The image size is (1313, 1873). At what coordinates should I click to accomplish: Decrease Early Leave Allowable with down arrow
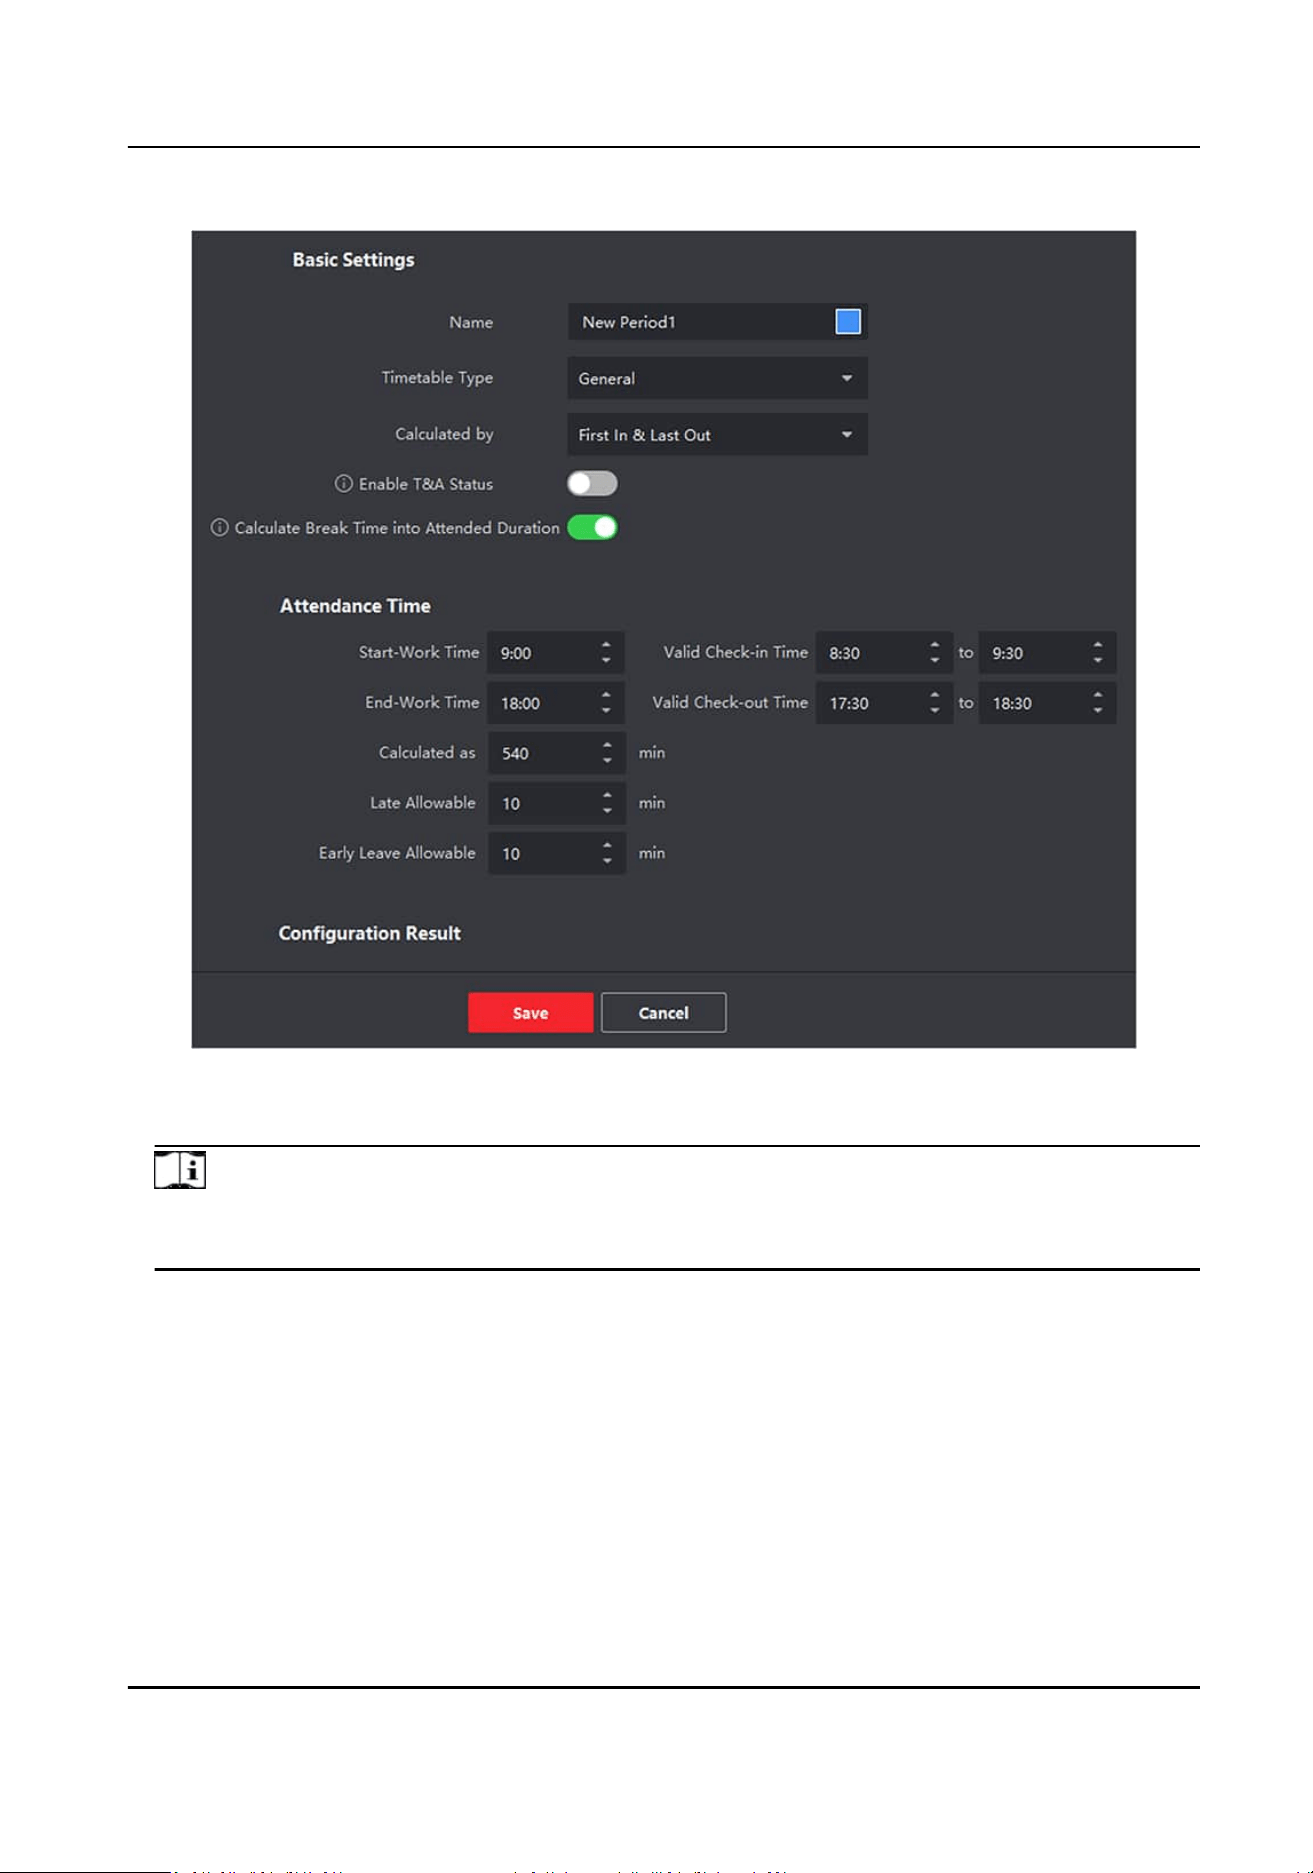click(x=607, y=861)
